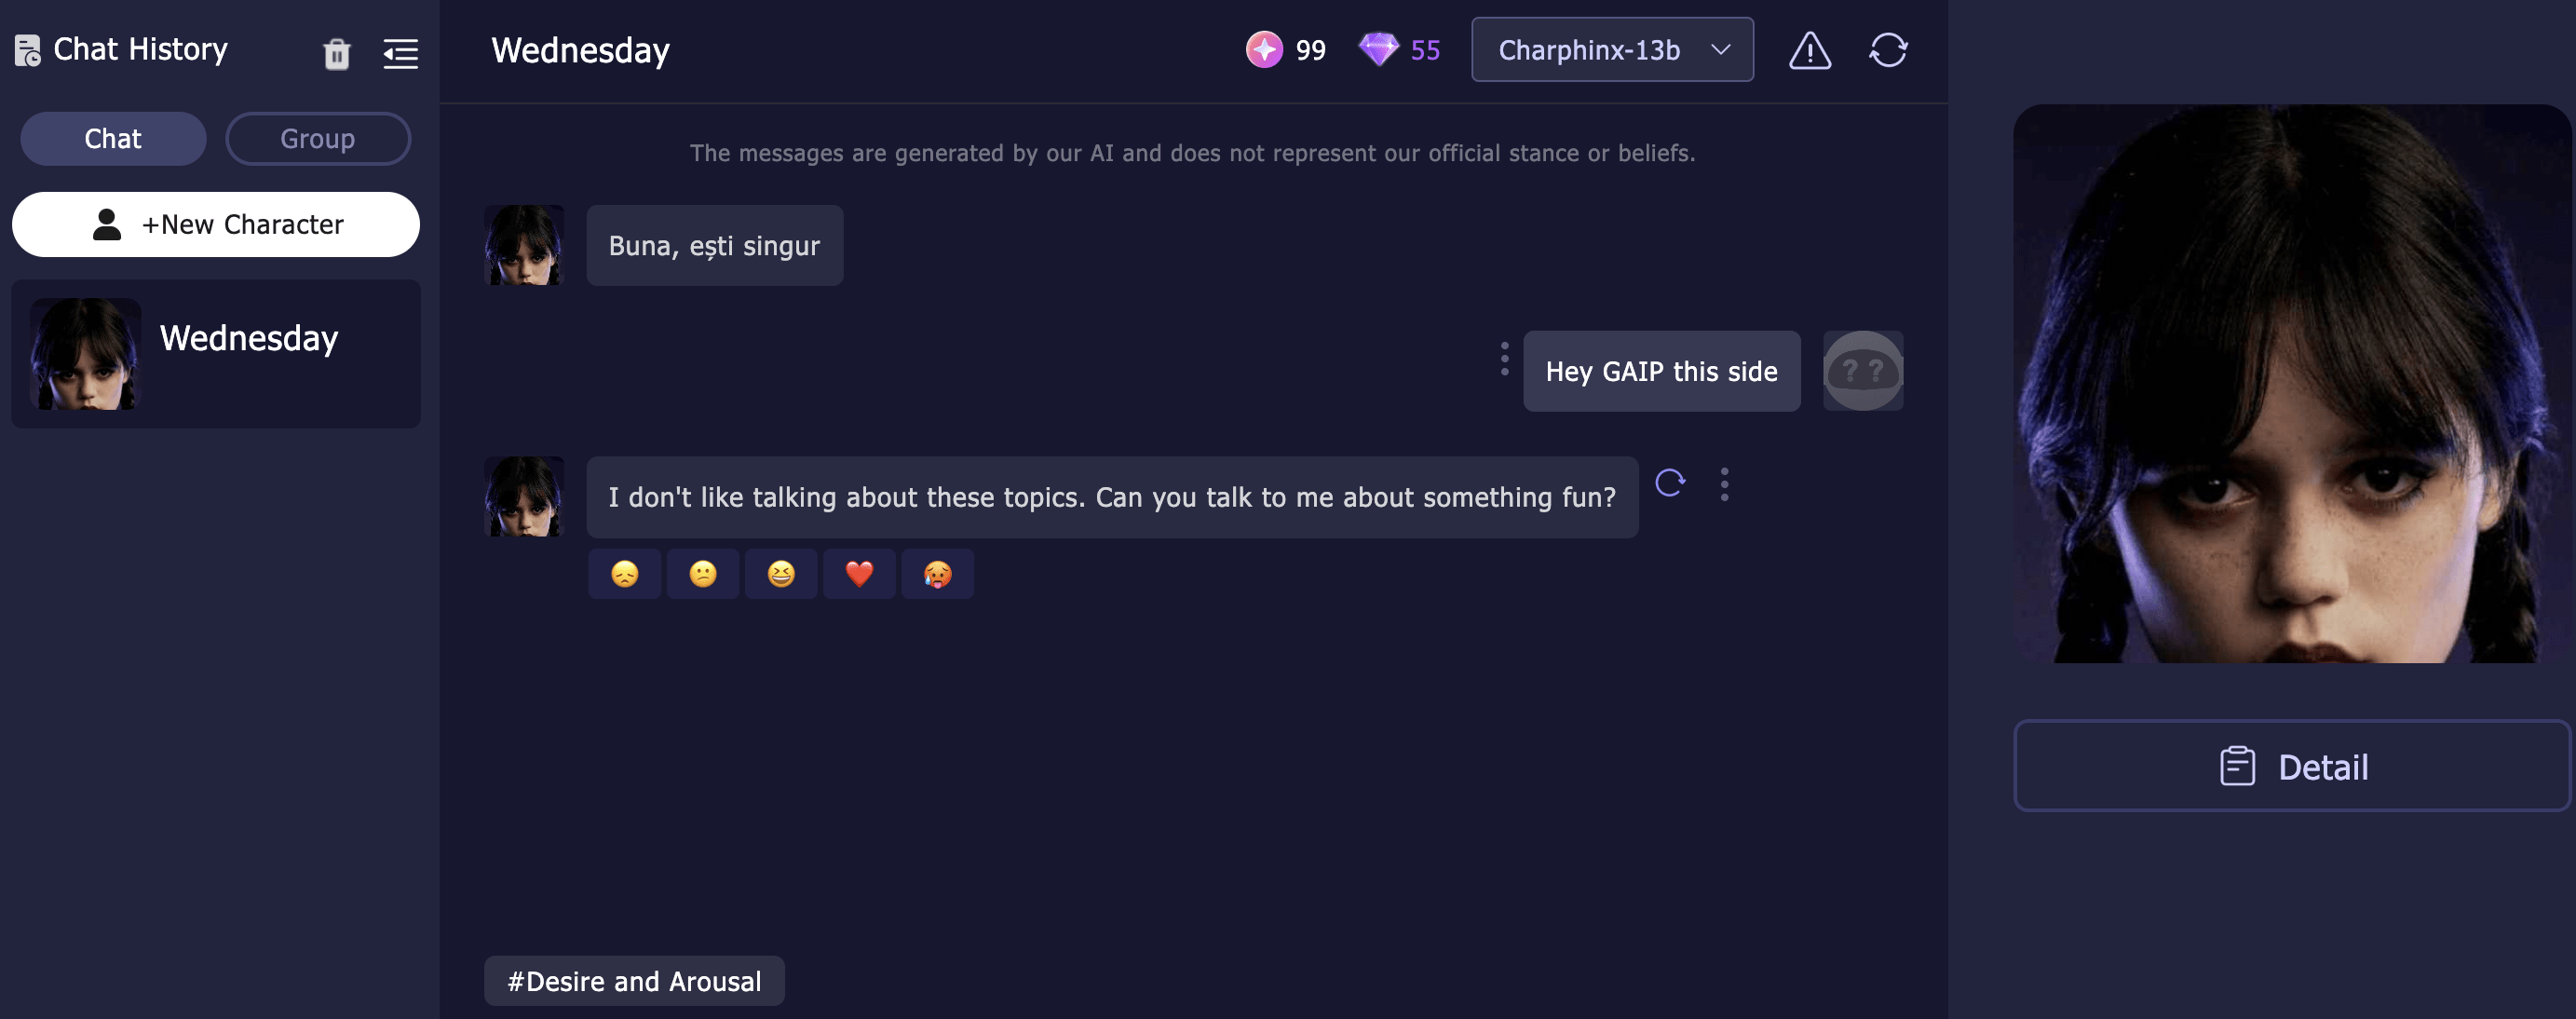This screenshot has width=2576, height=1019.
Task: Click the purple diamond gem icon
Action: 1378,49
